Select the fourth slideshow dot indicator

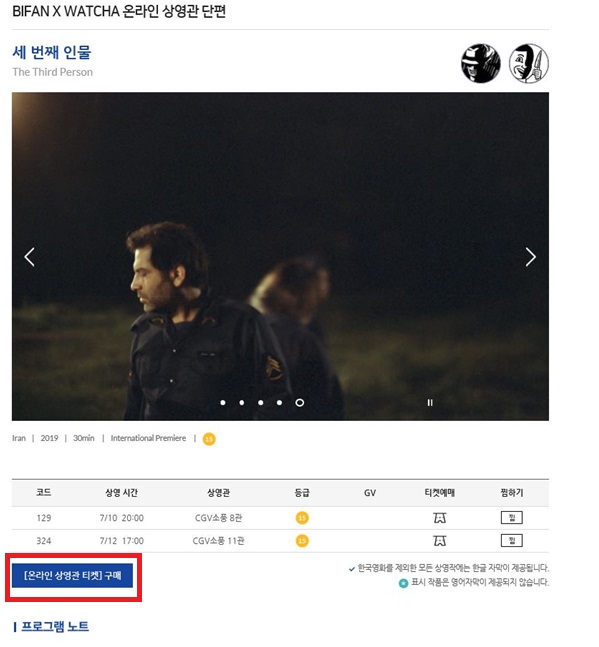[280, 402]
